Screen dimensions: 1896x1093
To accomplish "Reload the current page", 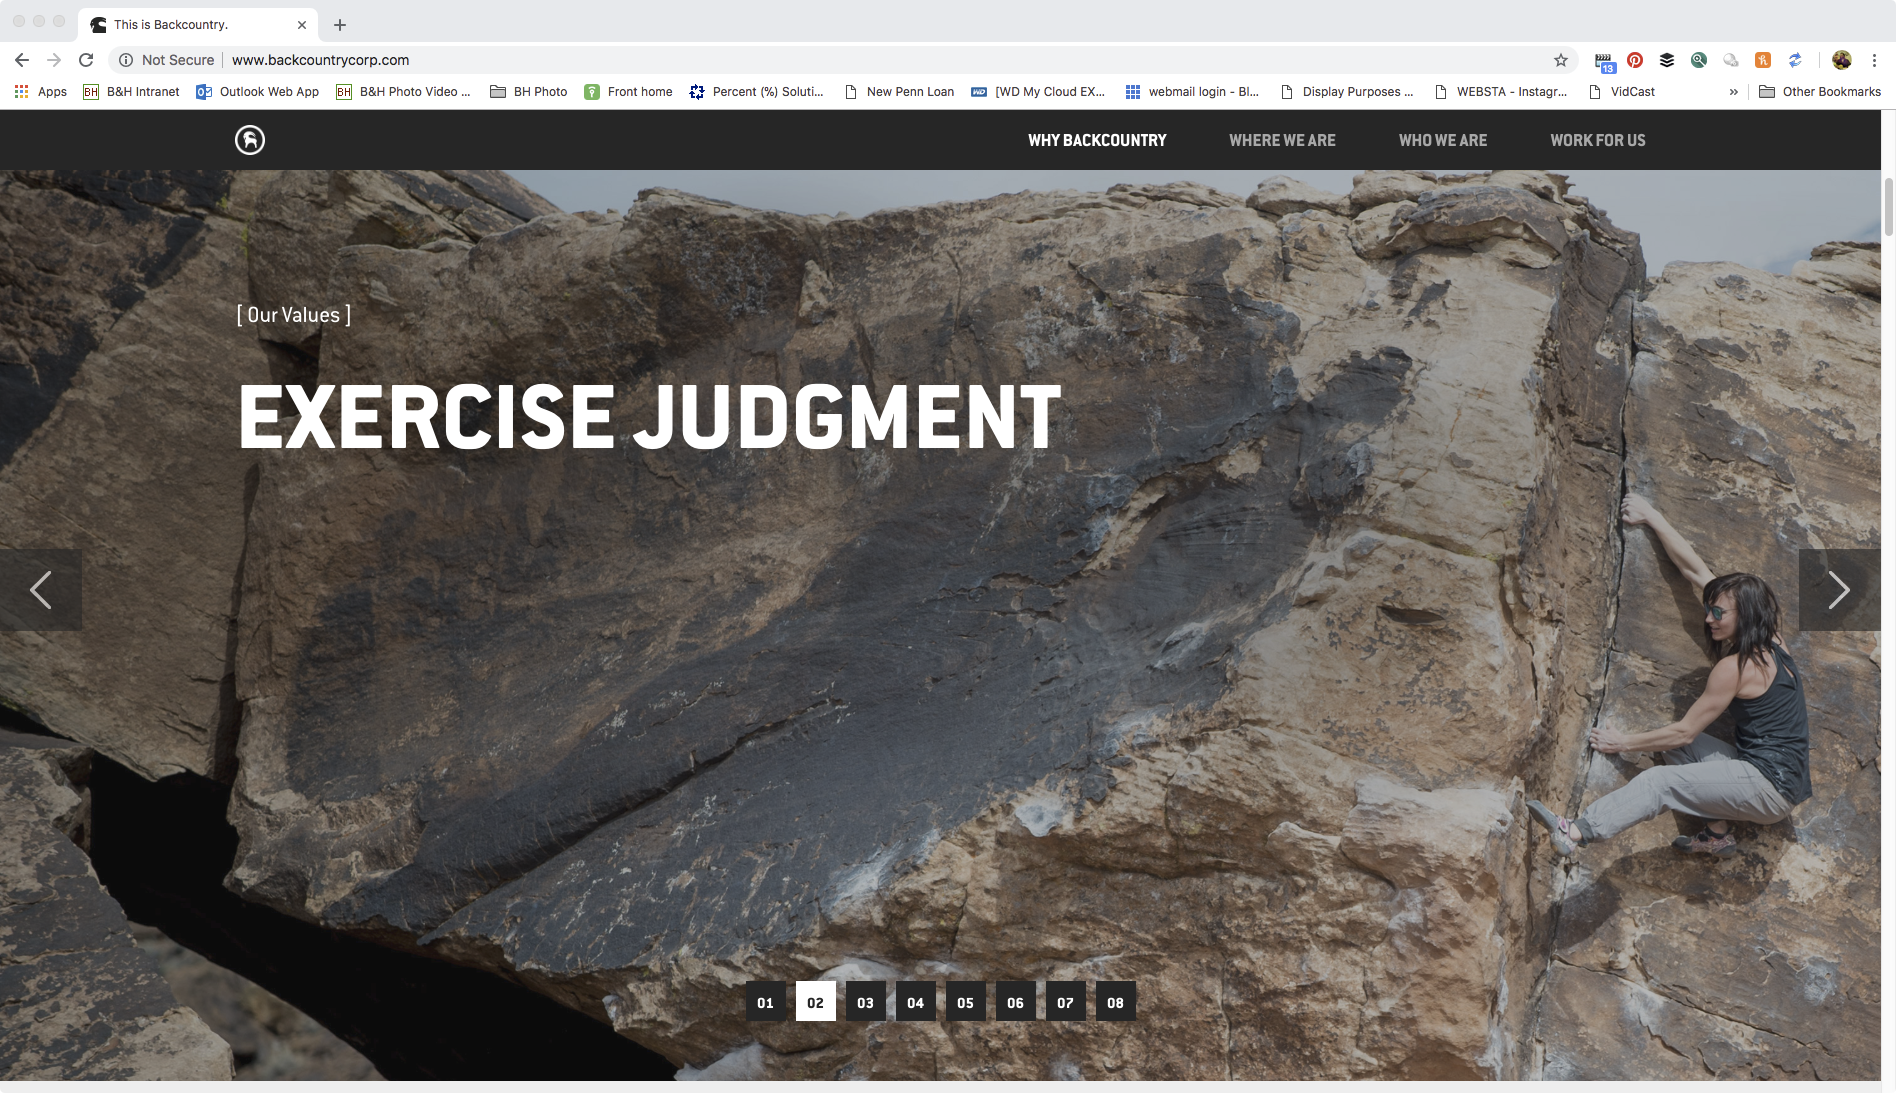I will coord(86,60).
